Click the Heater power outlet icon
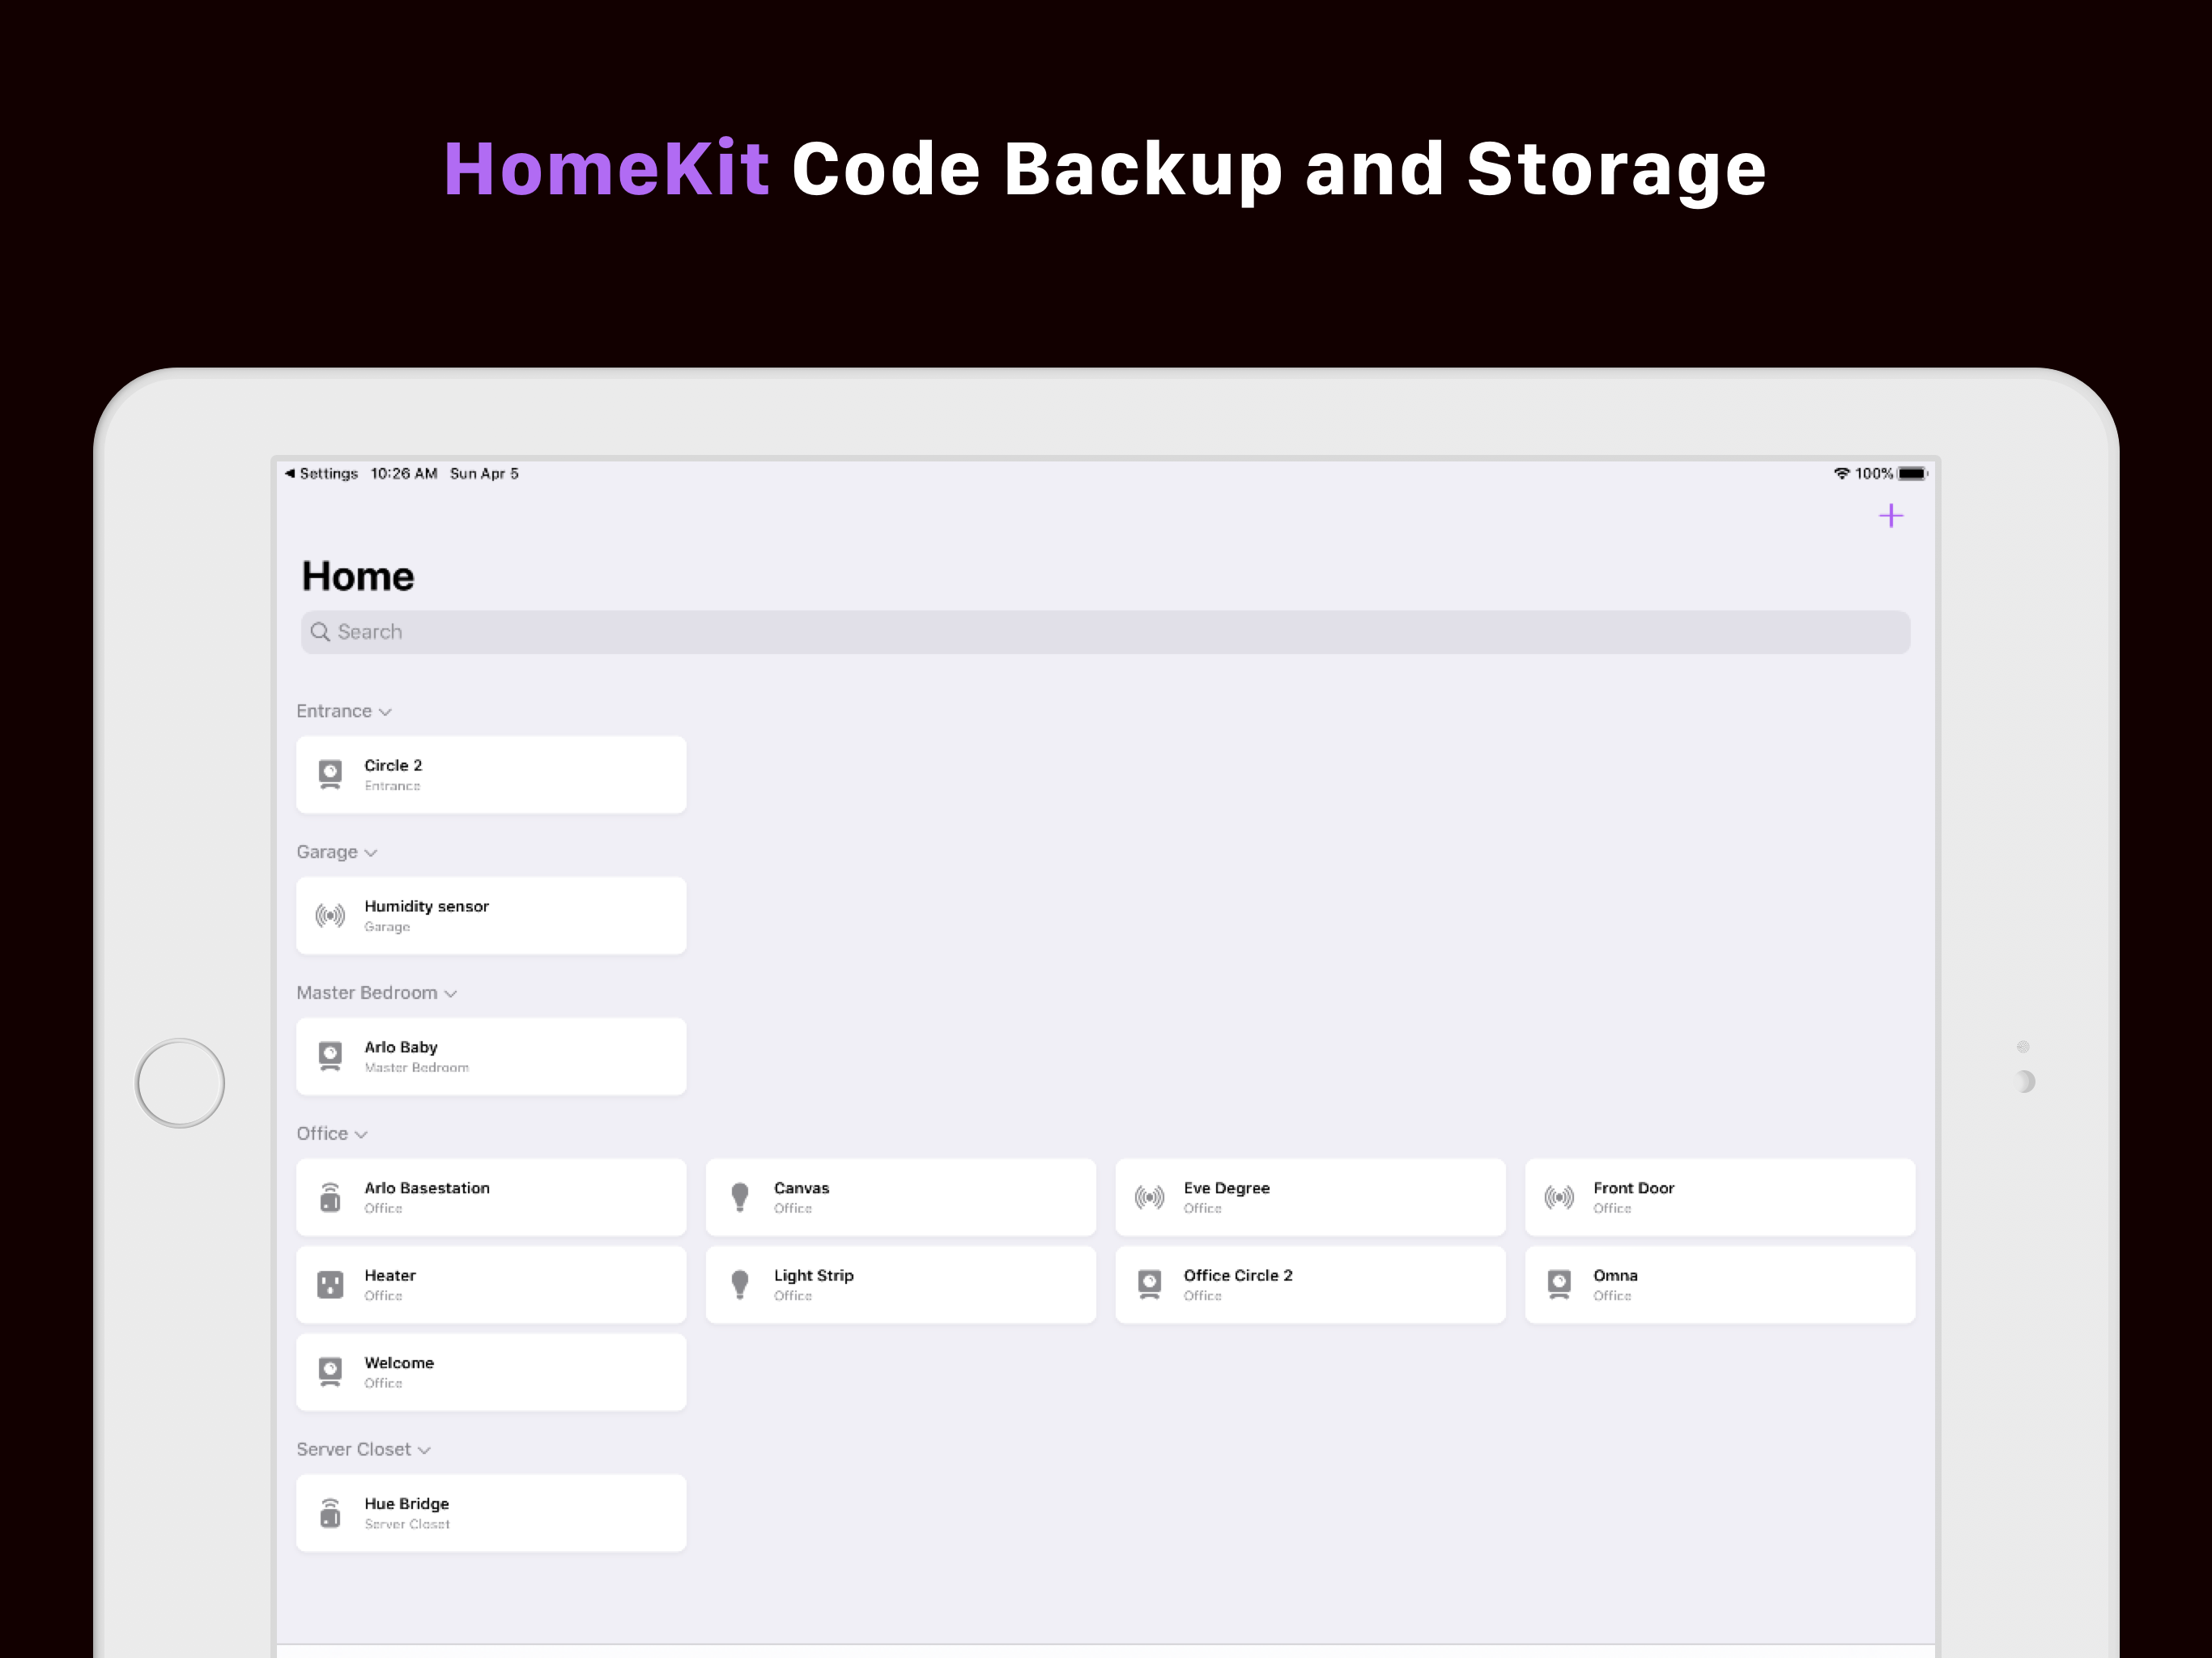Screen dimensions: 2212x1658 click(330, 1284)
